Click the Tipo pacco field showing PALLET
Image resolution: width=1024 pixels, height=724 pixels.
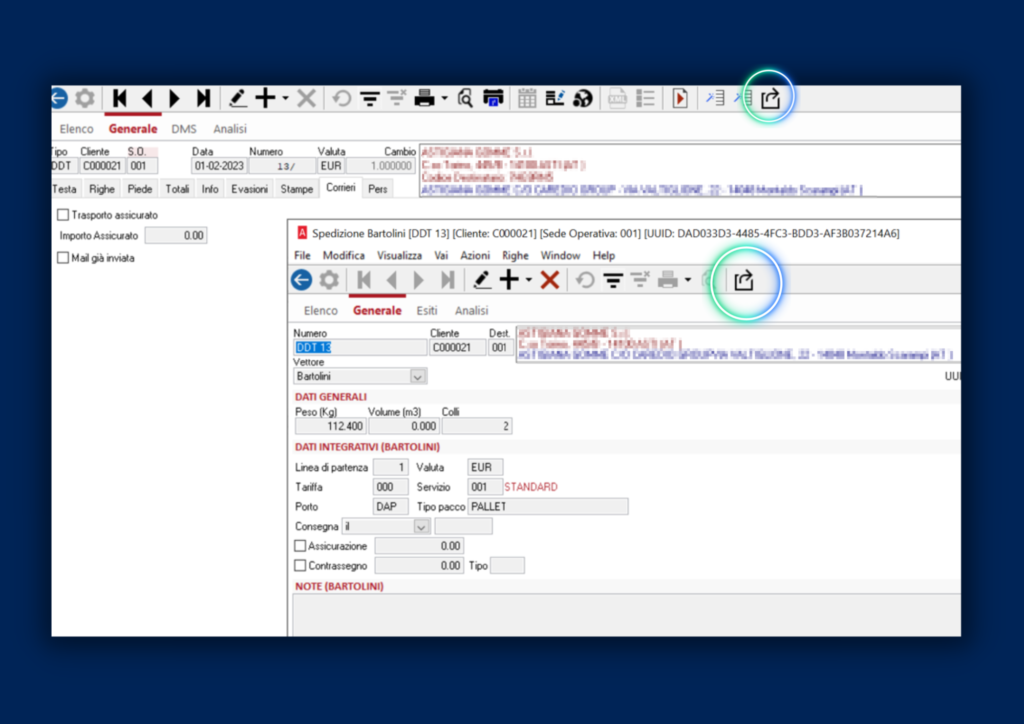click(548, 507)
